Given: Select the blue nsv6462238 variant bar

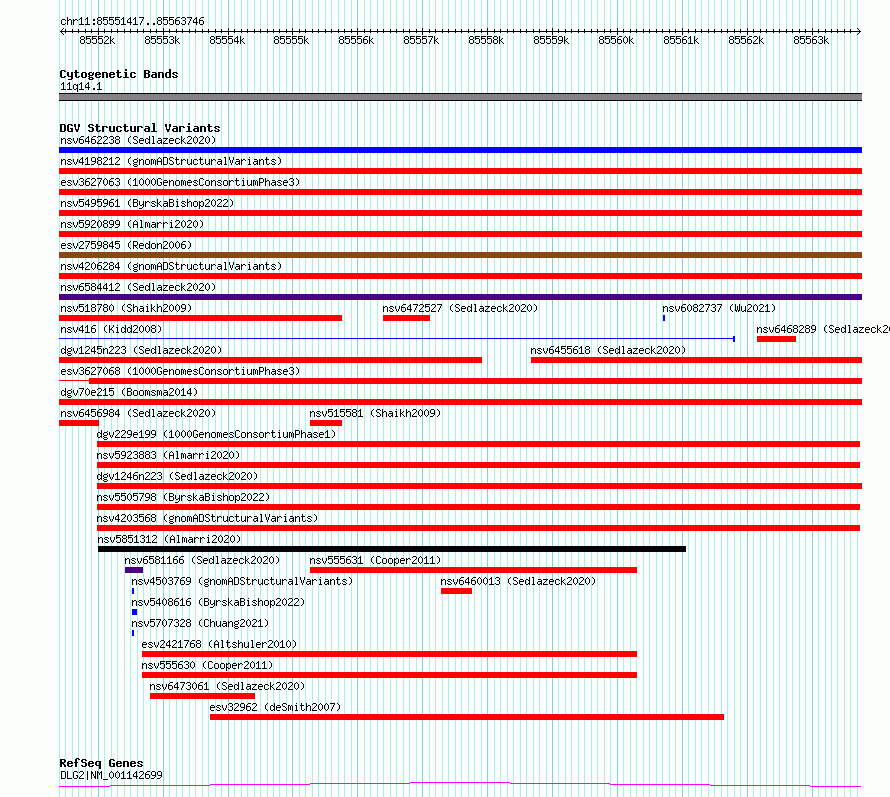Looking at the screenshot, I should click(x=460, y=150).
